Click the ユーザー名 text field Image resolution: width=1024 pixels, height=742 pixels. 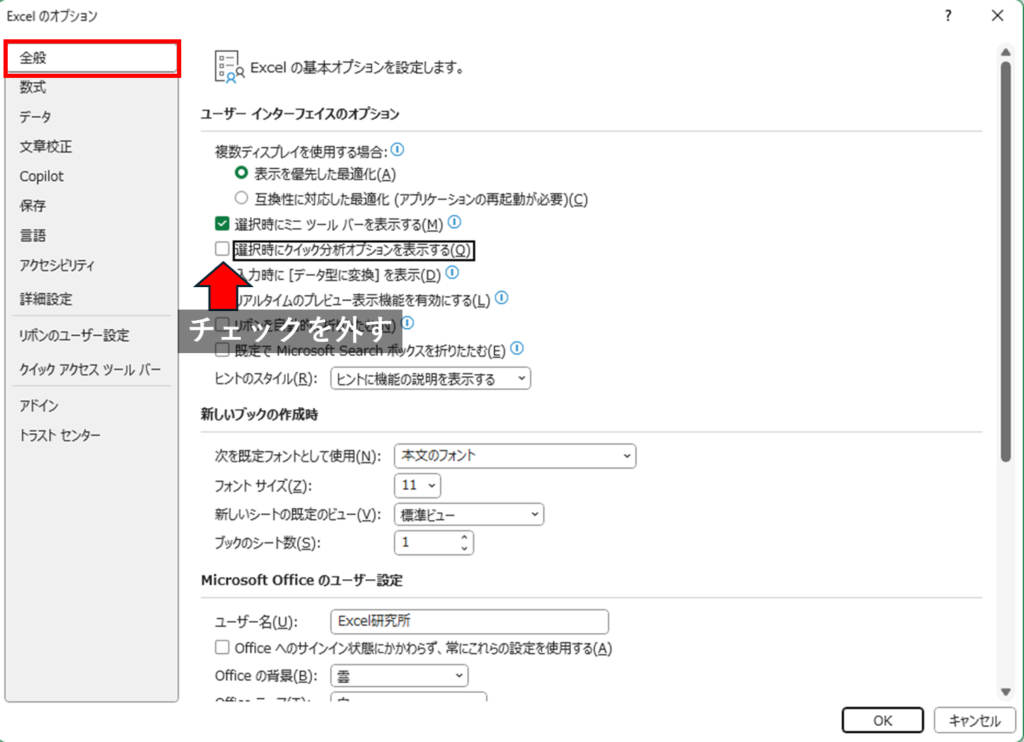470,621
